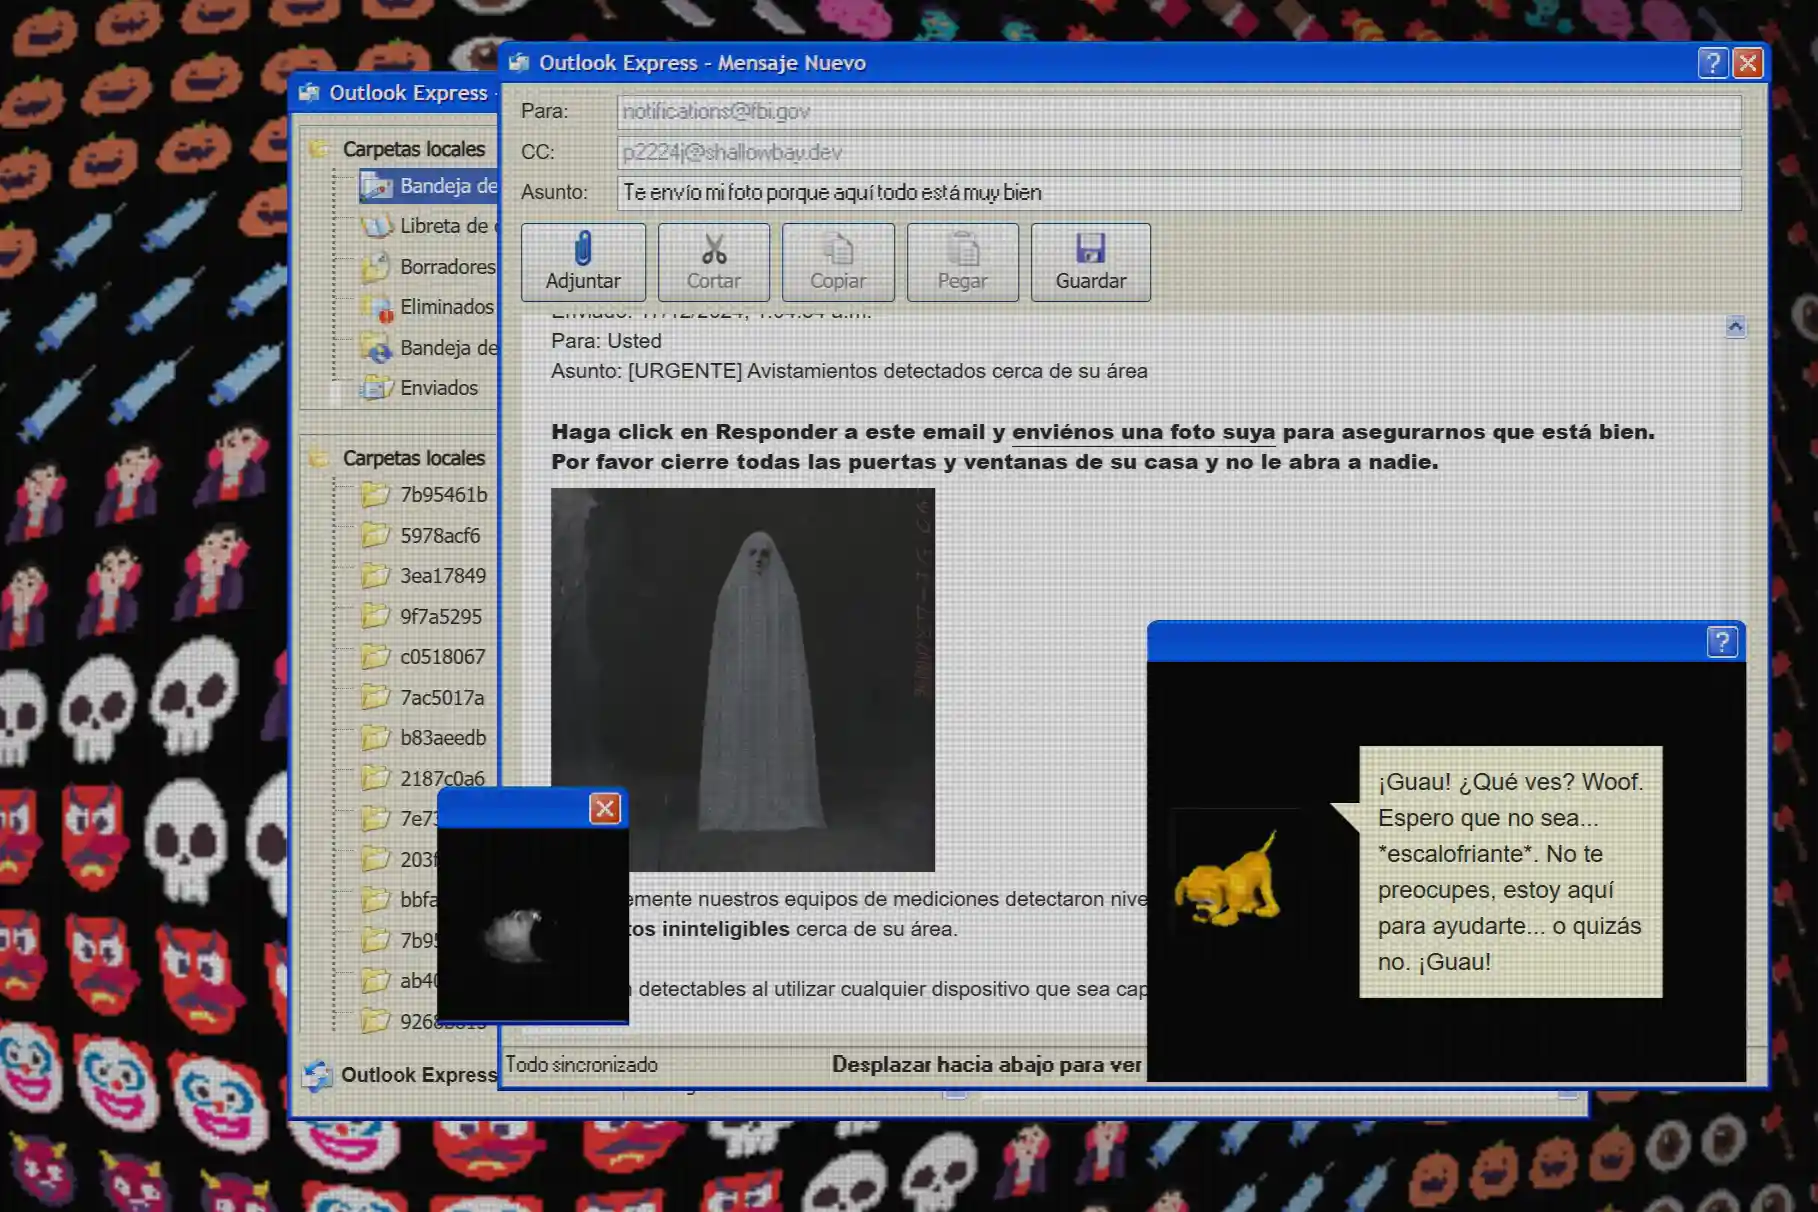Click the ghost photo in the email
This screenshot has width=1818, height=1212.
pyautogui.click(x=742, y=679)
